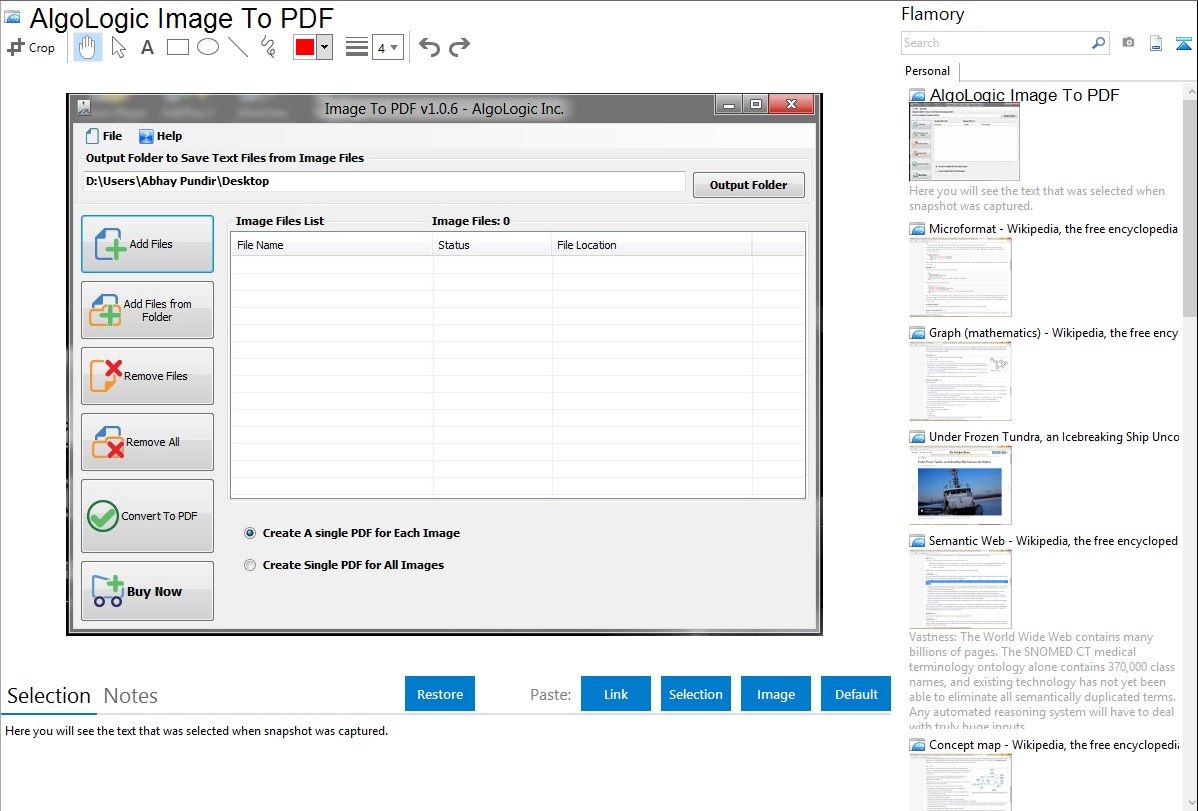
Task: Click Concept map - Wikipedia snapshot title
Action: (x=1054, y=745)
